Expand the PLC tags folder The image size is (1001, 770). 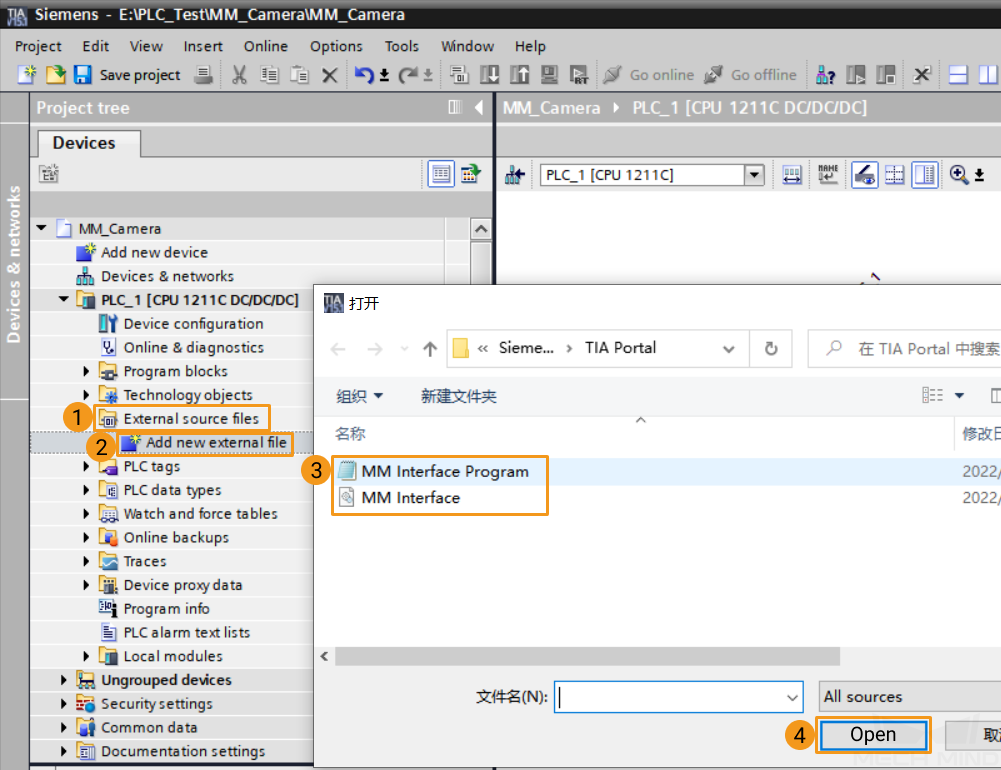(x=86, y=466)
